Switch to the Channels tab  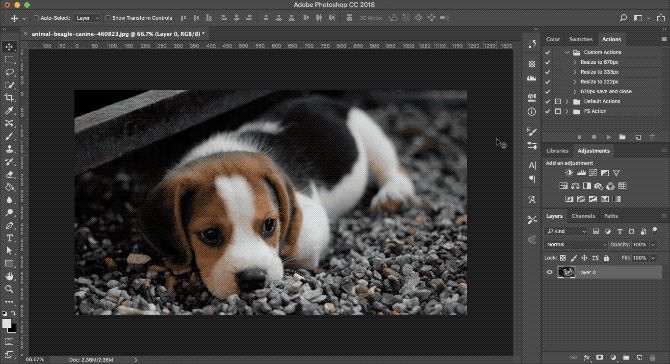coord(583,216)
